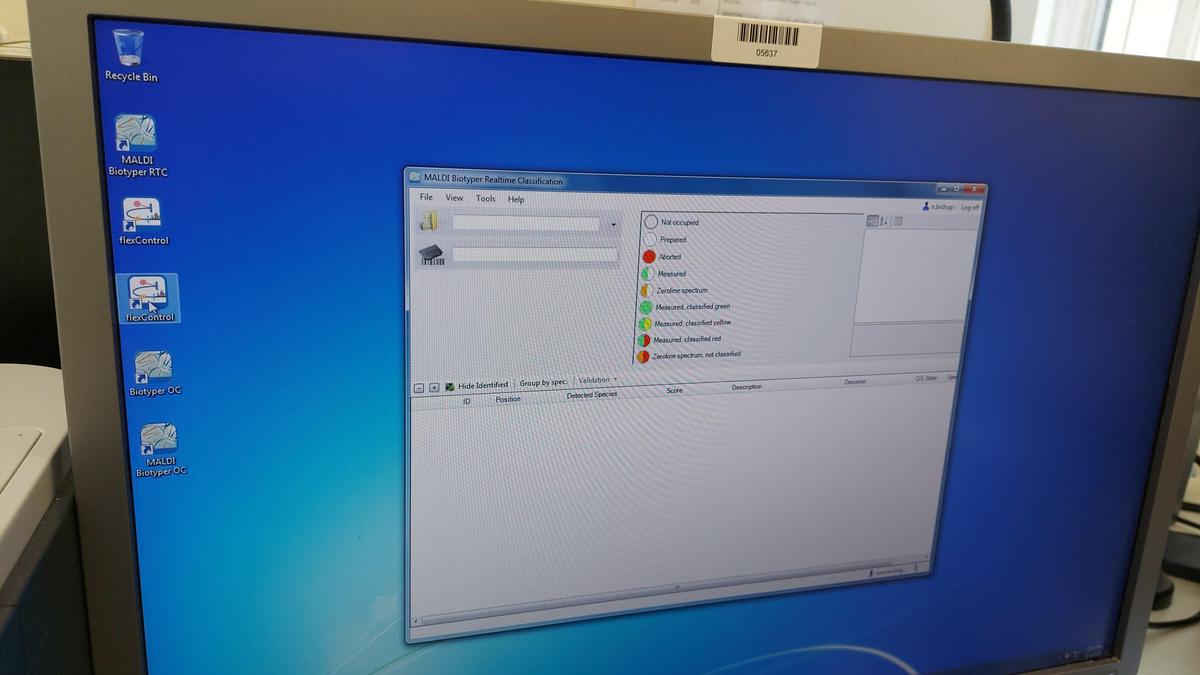Open the View menu
Viewport: 1200px width, 675px height.
(x=454, y=198)
